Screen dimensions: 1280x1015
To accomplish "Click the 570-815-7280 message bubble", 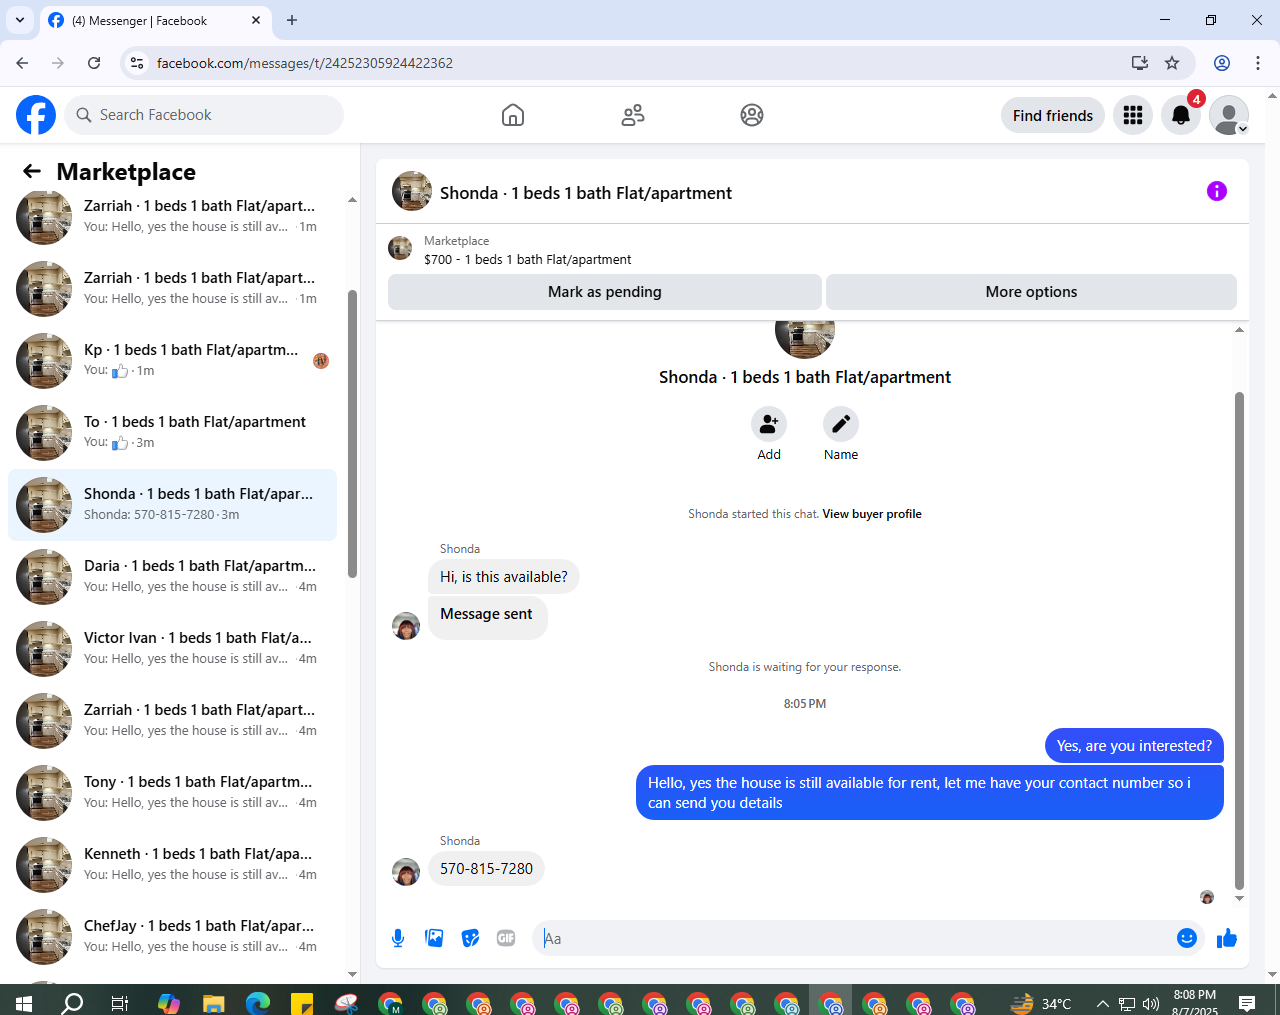I will (486, 869).
